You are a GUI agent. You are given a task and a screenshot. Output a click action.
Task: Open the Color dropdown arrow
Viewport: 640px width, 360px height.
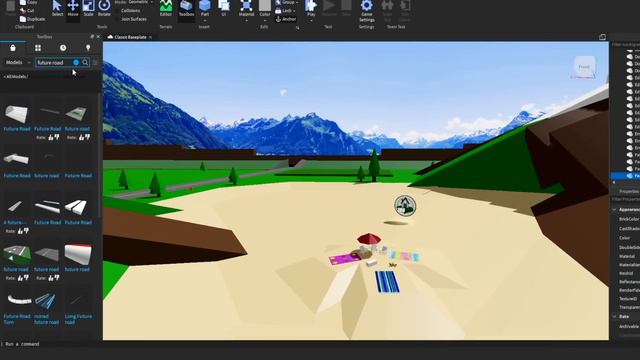click(x=264, y=20)
